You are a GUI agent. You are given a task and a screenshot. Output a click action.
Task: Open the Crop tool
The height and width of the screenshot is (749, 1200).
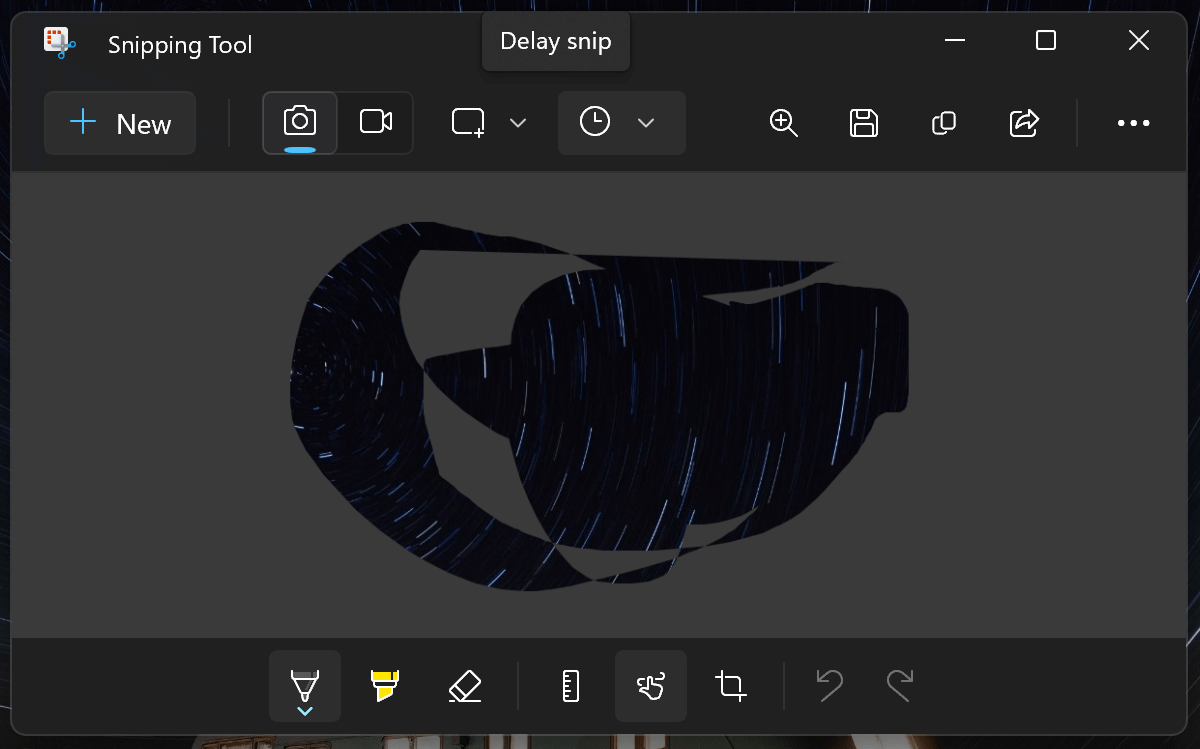[x=730, y=686]
